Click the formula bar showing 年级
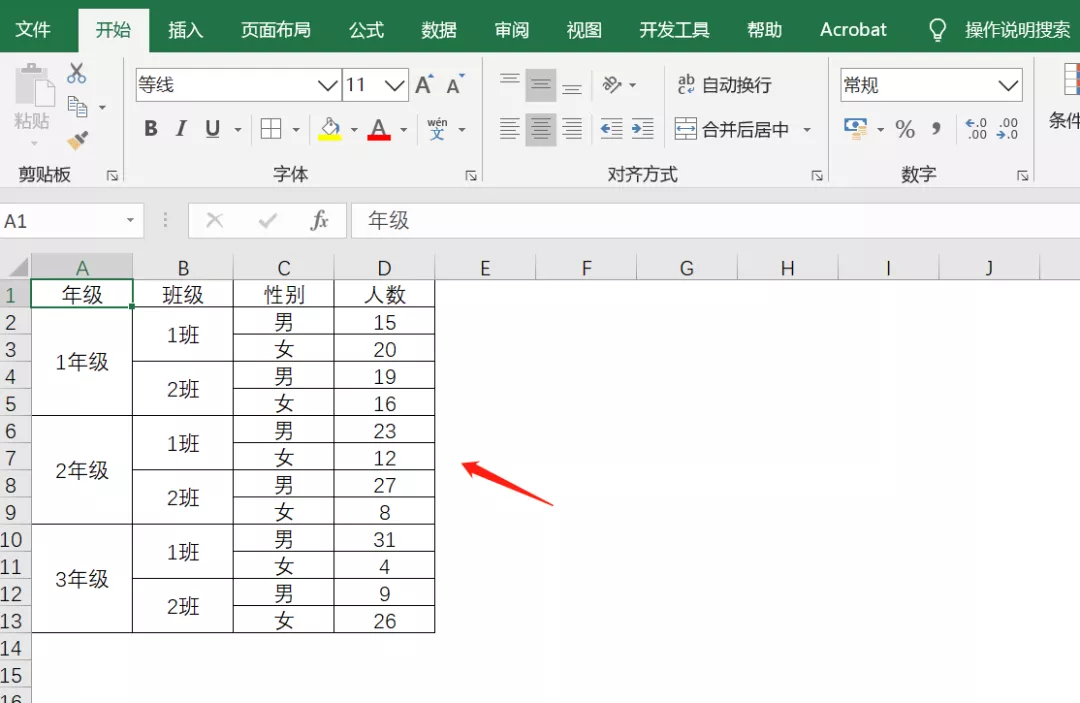Screen dimensions: 1080x703 coord(715,220)
